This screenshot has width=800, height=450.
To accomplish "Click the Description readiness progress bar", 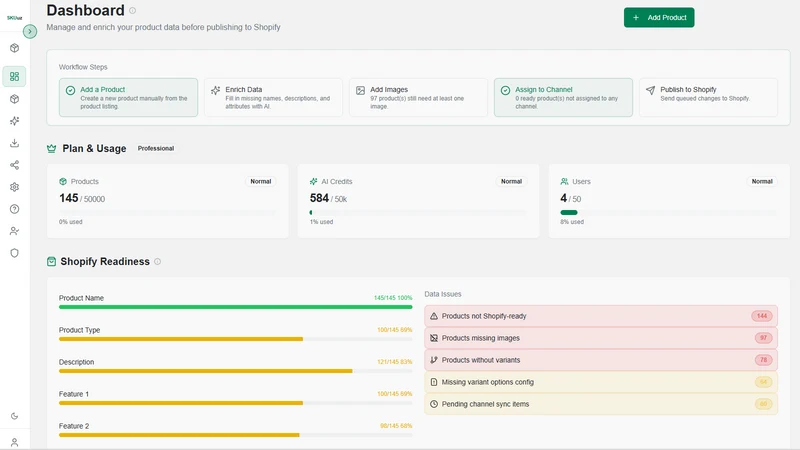I will [x=235, y=371].
